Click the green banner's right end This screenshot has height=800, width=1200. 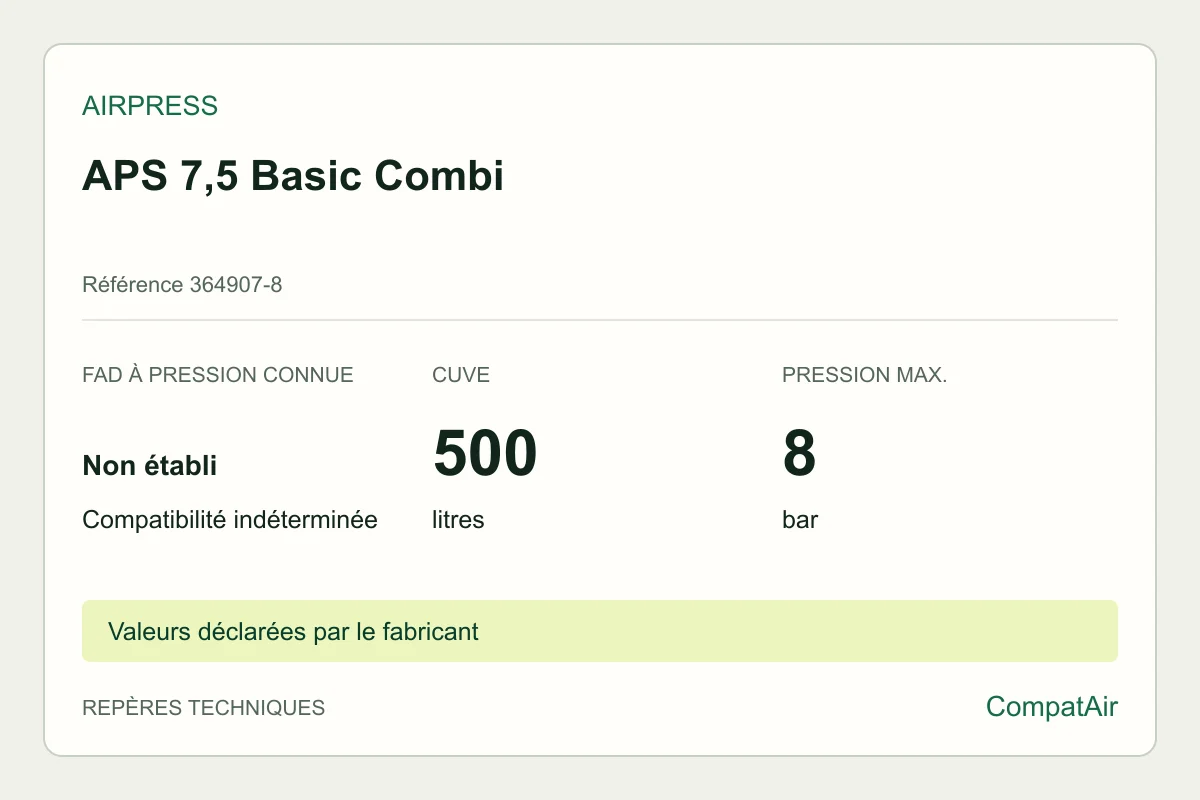click(x=1090, y=631)
